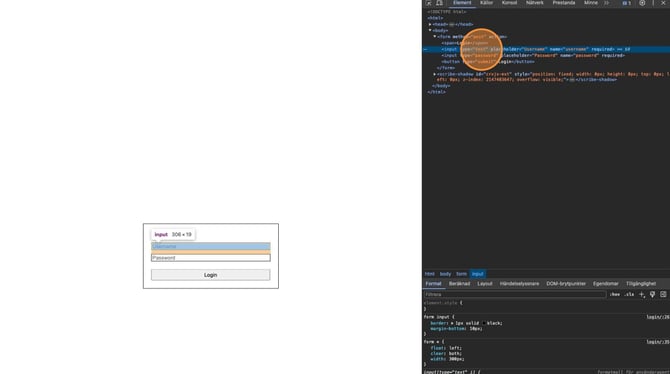Expand the head element node
Image resolution: width=670 pixels, height=374 pixels.
click(x=430, y=24)
